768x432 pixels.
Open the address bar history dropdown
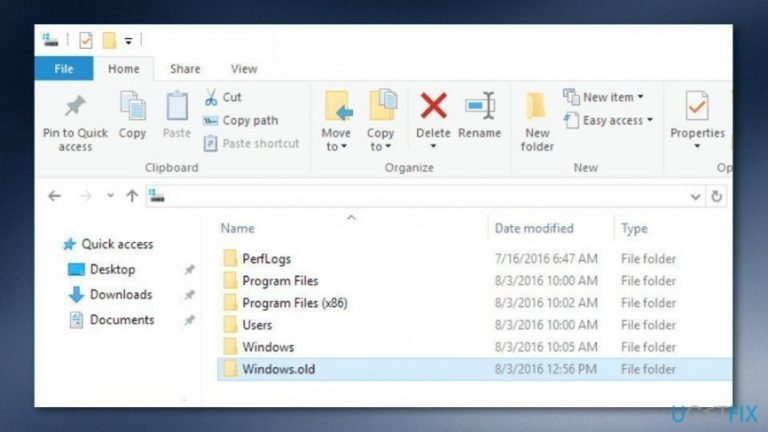695,197
